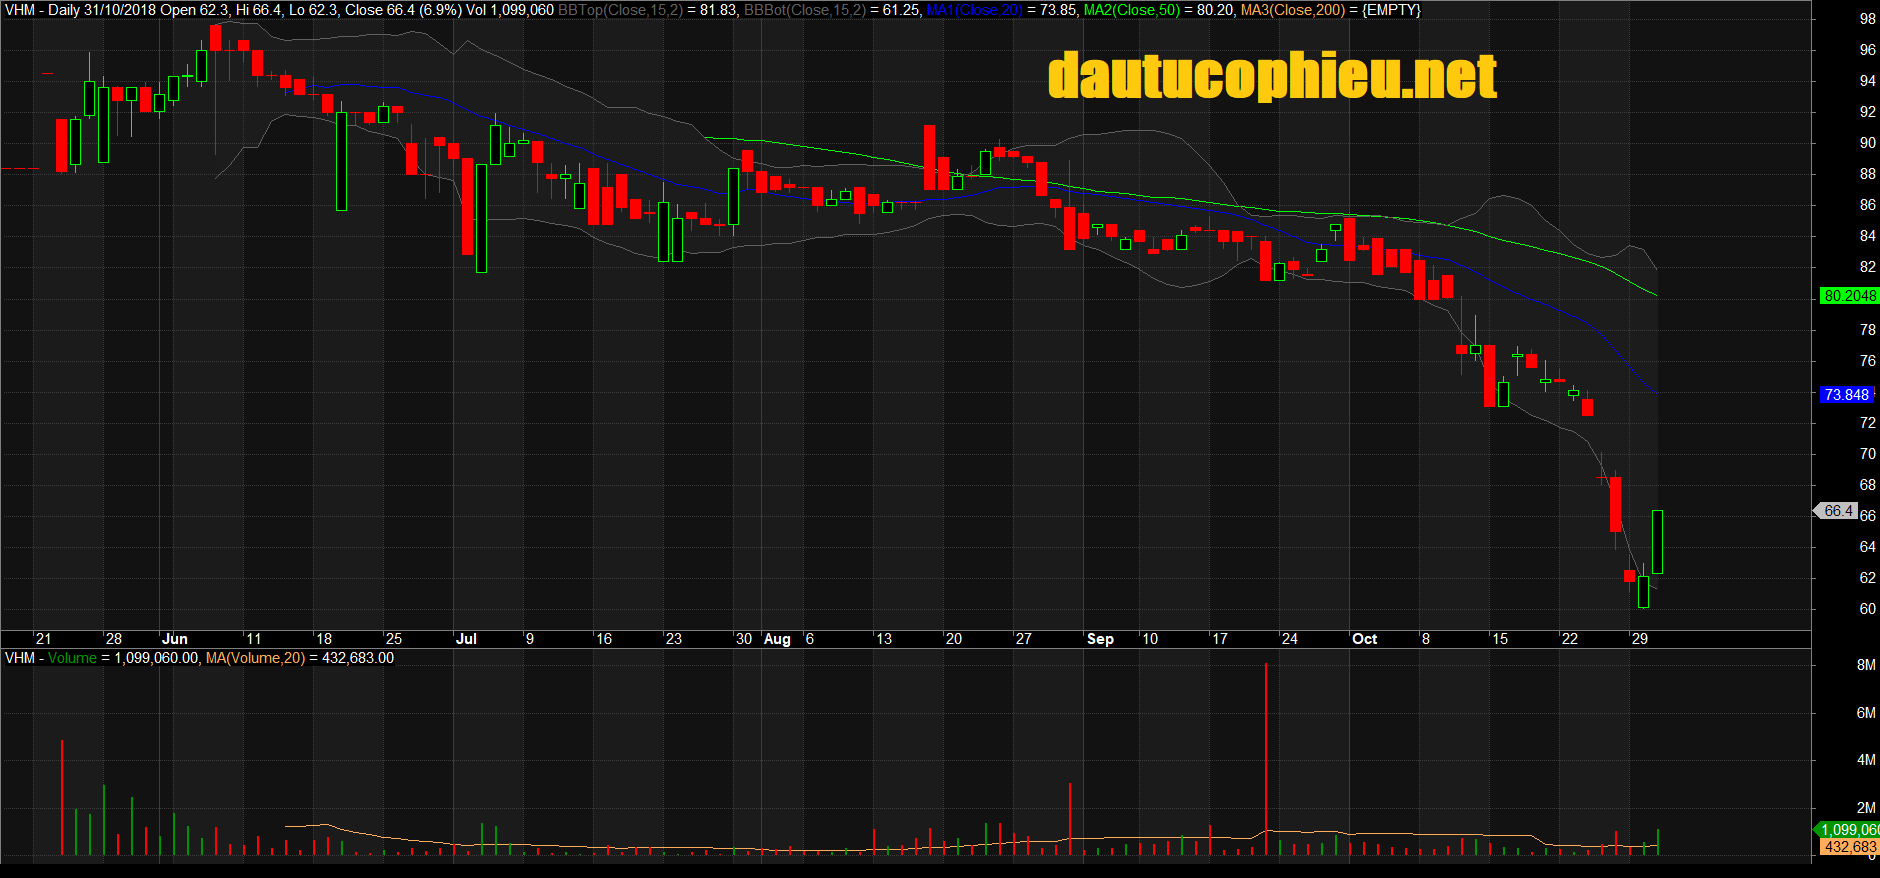Select the MA2(Close,50) legend label
The height and width of the screenshot is (878, 1880).
[1131, 10]
